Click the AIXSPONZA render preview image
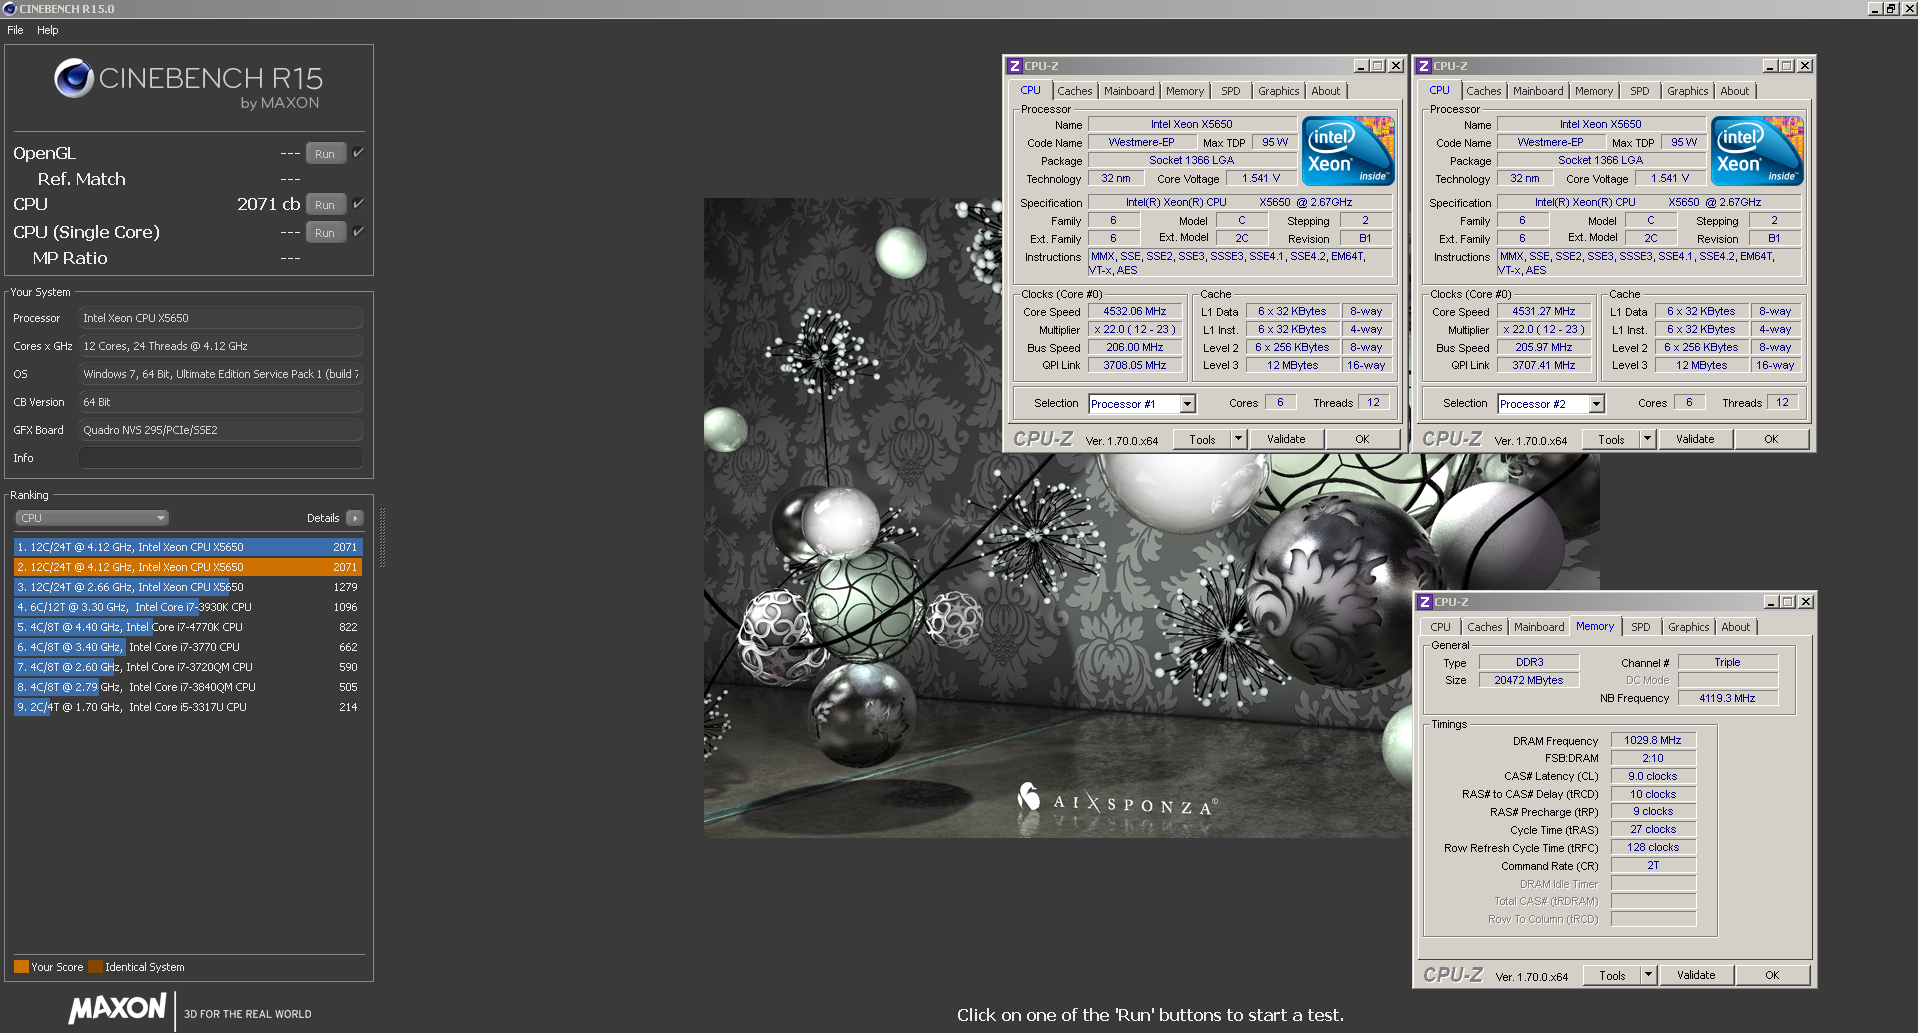Image resolution: width=1918 pixels, height=1033 pixels. pos(1150,517)
